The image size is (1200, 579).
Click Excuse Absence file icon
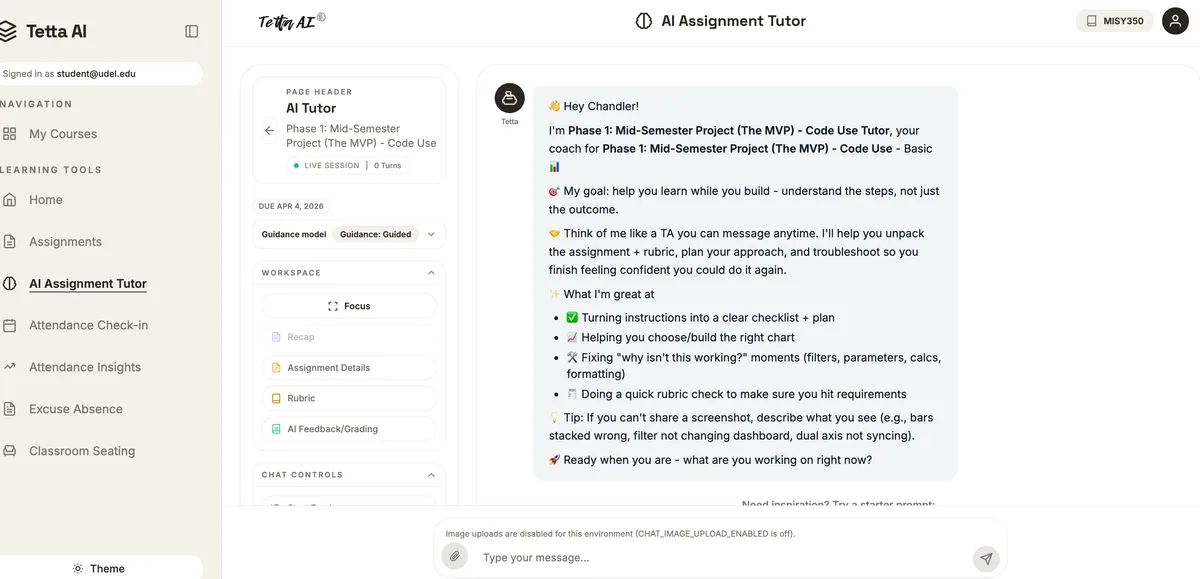(9, 409)
